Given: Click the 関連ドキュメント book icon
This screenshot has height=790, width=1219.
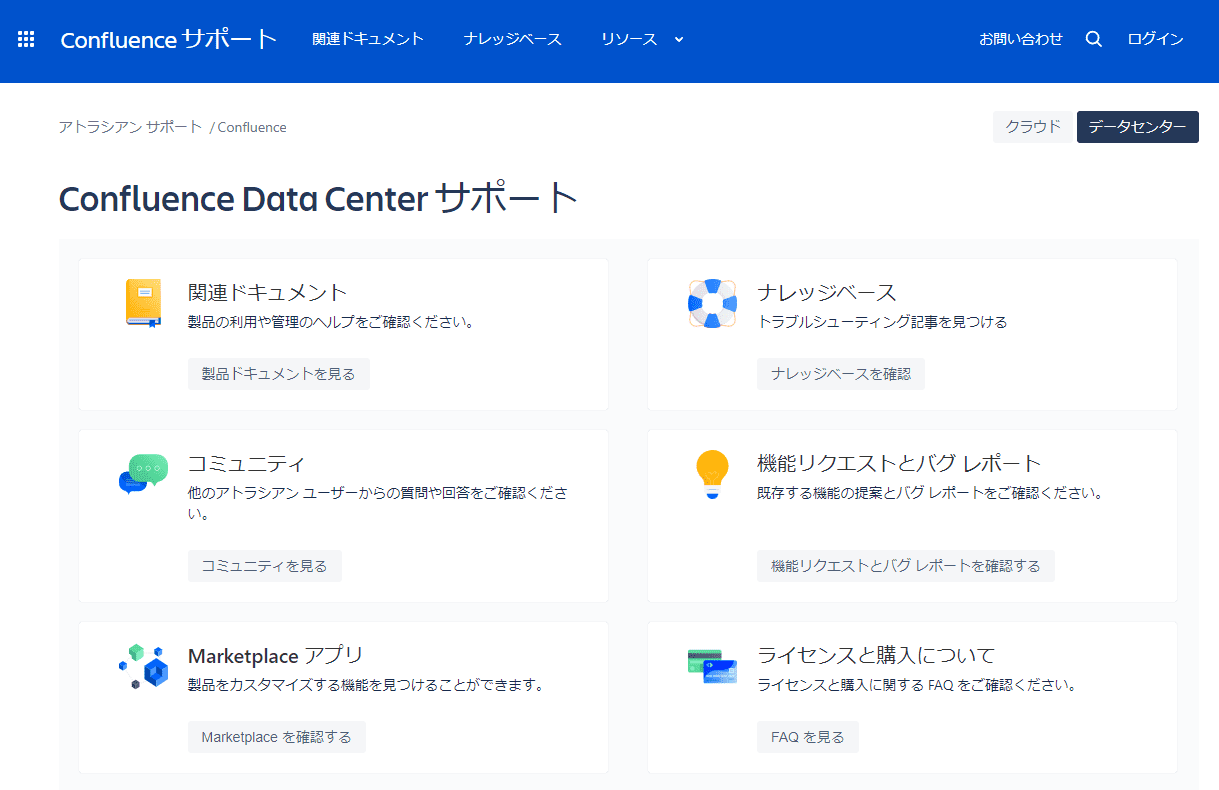Looking at the screenshot, I should (x=143, y=303).
